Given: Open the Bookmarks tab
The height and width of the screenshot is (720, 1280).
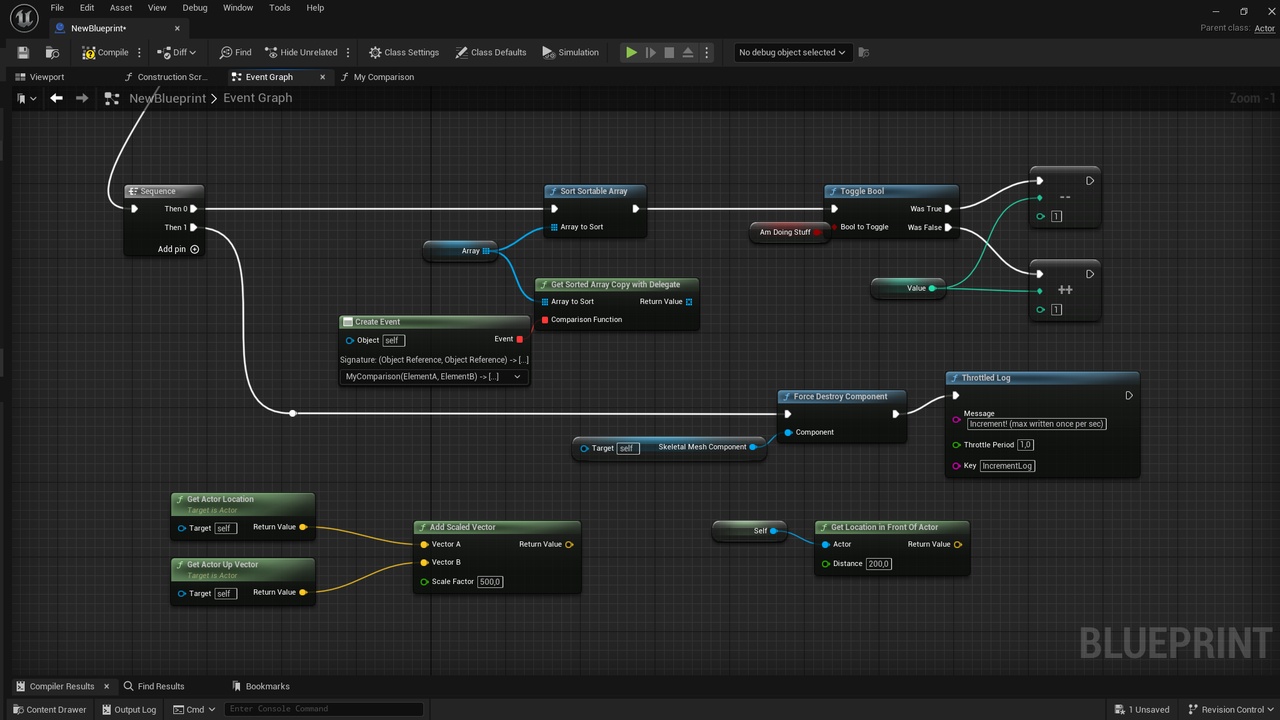Looking at the screenshot, I should [x=261, y=686].
